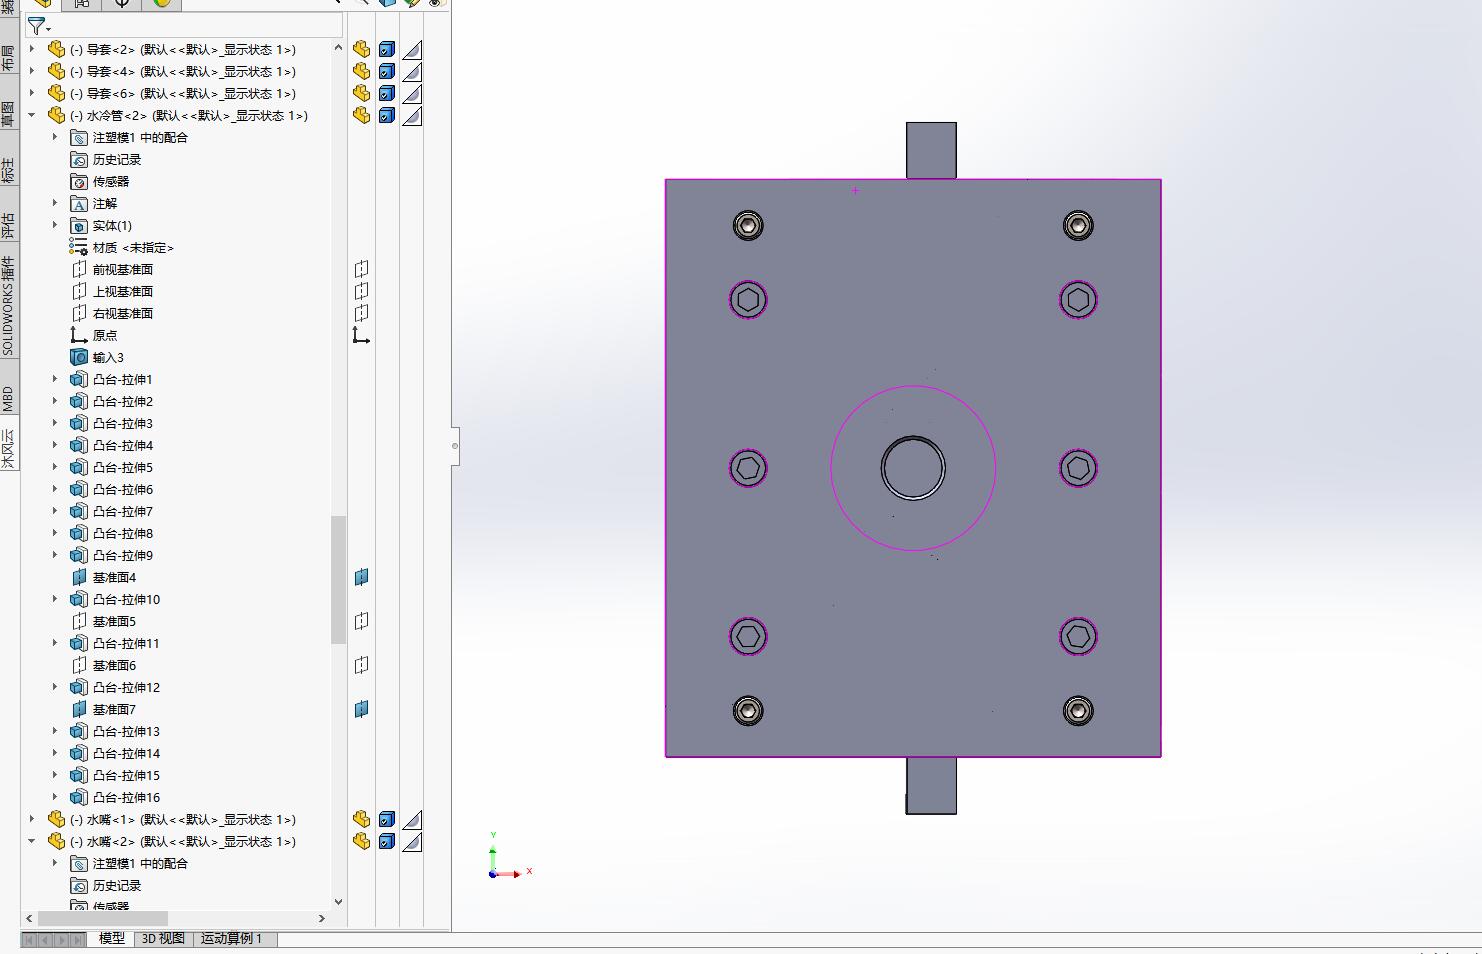The width and height of the screenshot is (1482, 954).
Task: Change display mode of 水嘴<1>
Action: (x=387, y=820)
